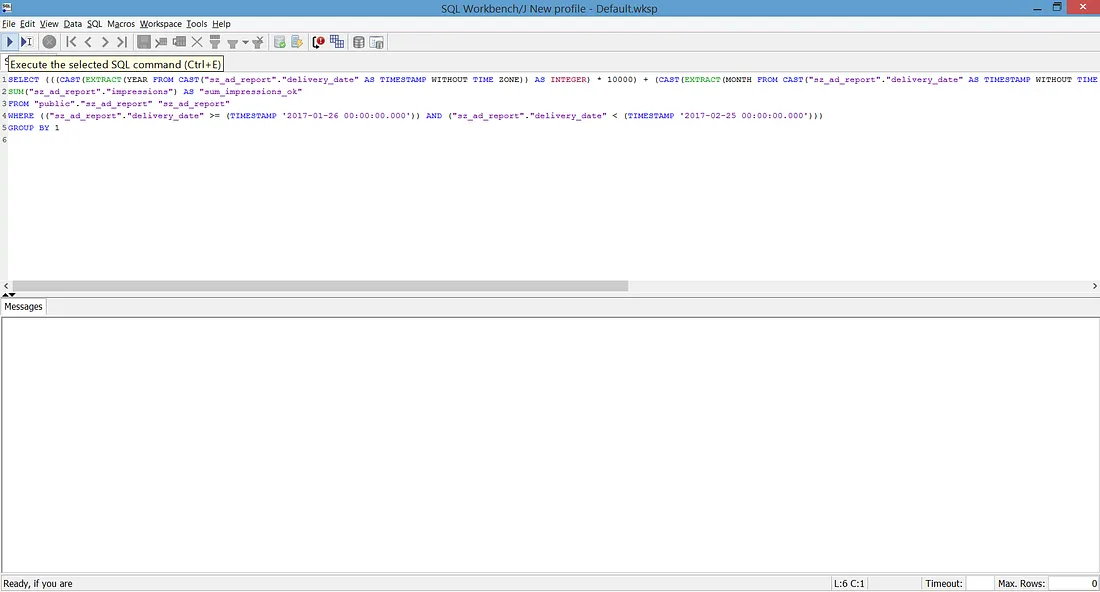
Task: Click the '2017-01-26 00:00:00.000' timestamp literal
Action: pyautogui.click(x=344, y=116)
